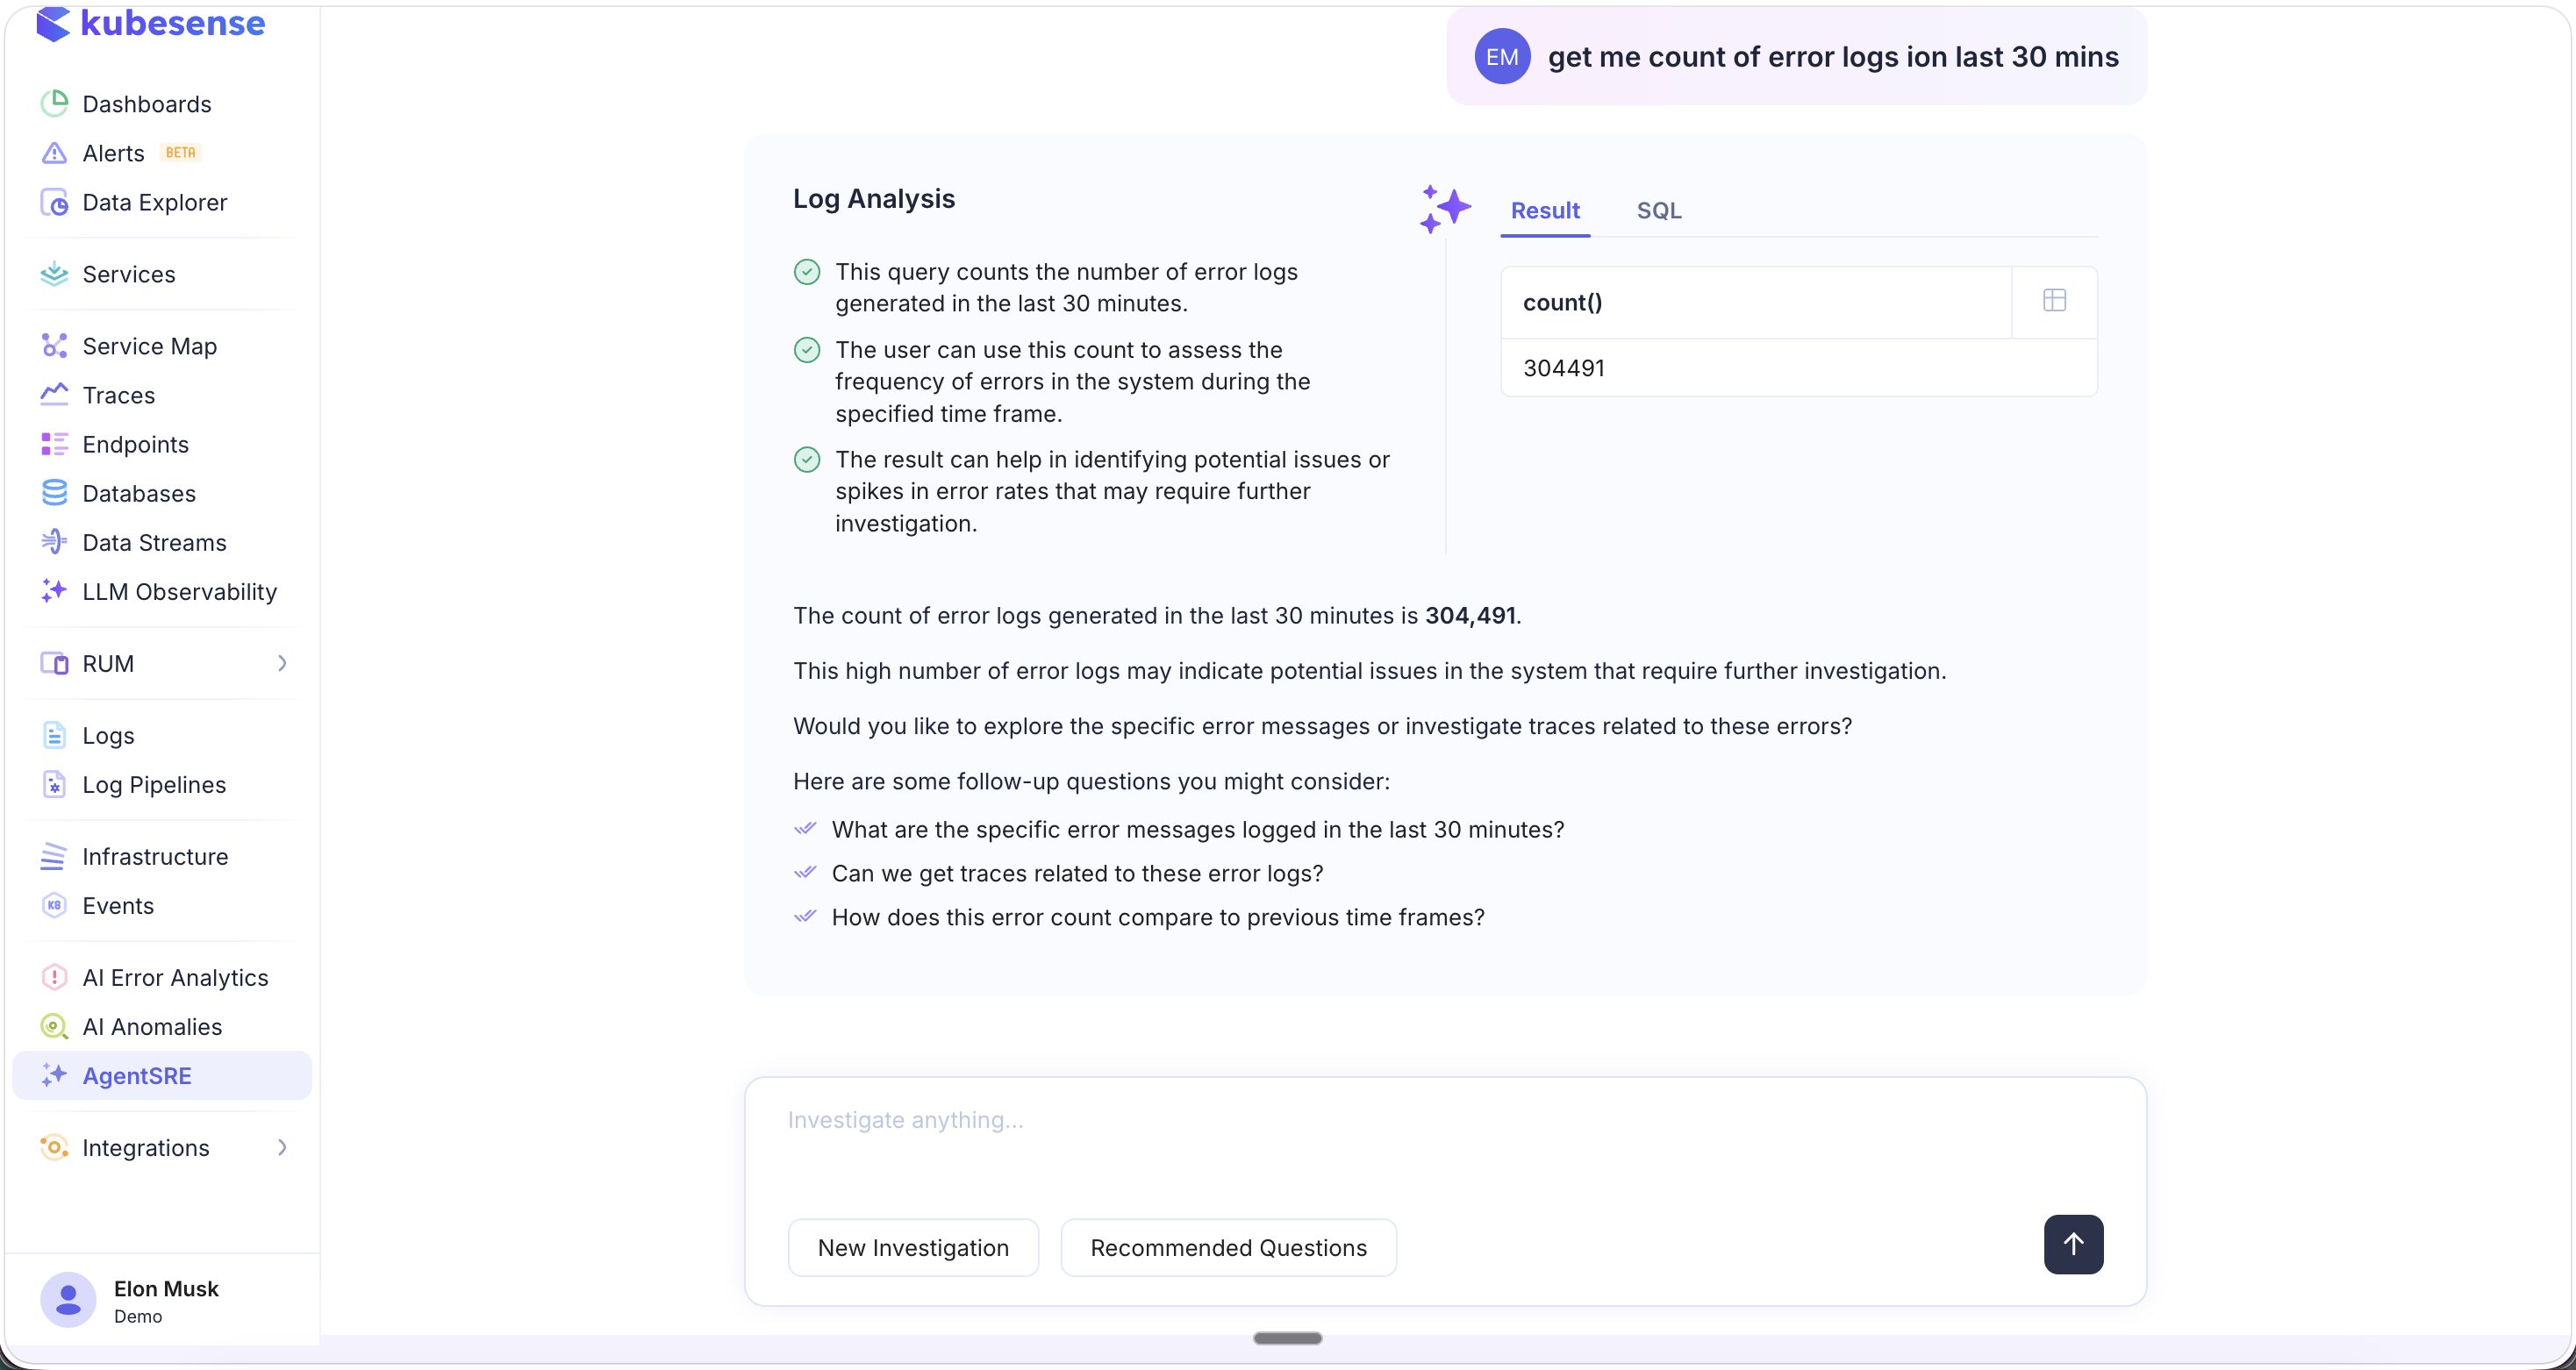
Task: Expand the Integrations submenu chevron
Action: (282, 1147)
